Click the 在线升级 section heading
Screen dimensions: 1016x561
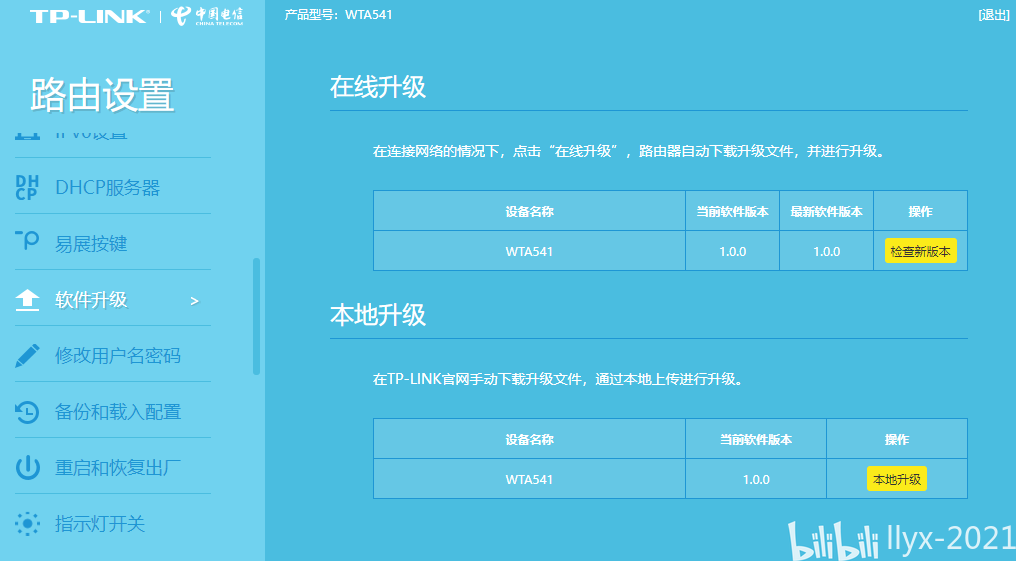point(378,87)
